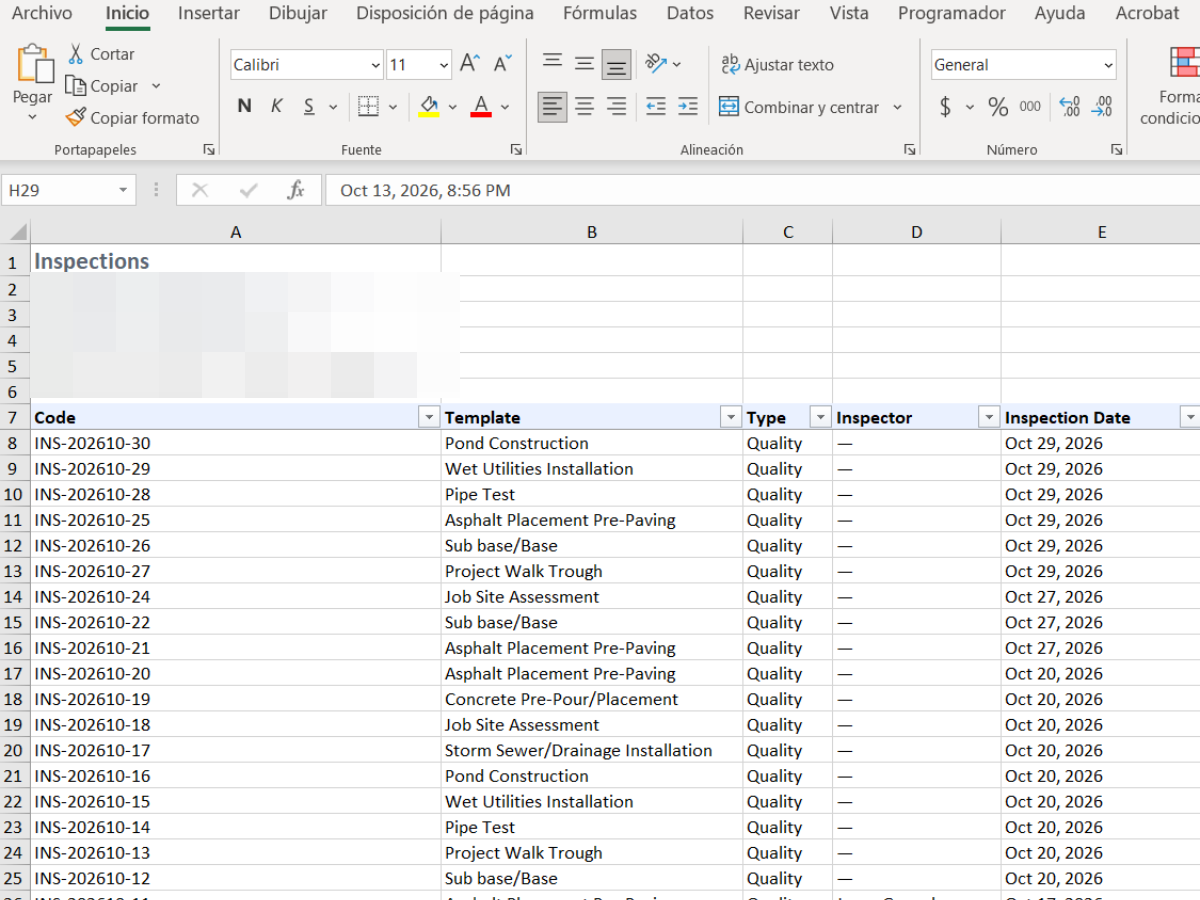
Task: Open borders dropdown arrow
Action: point(393,107)
